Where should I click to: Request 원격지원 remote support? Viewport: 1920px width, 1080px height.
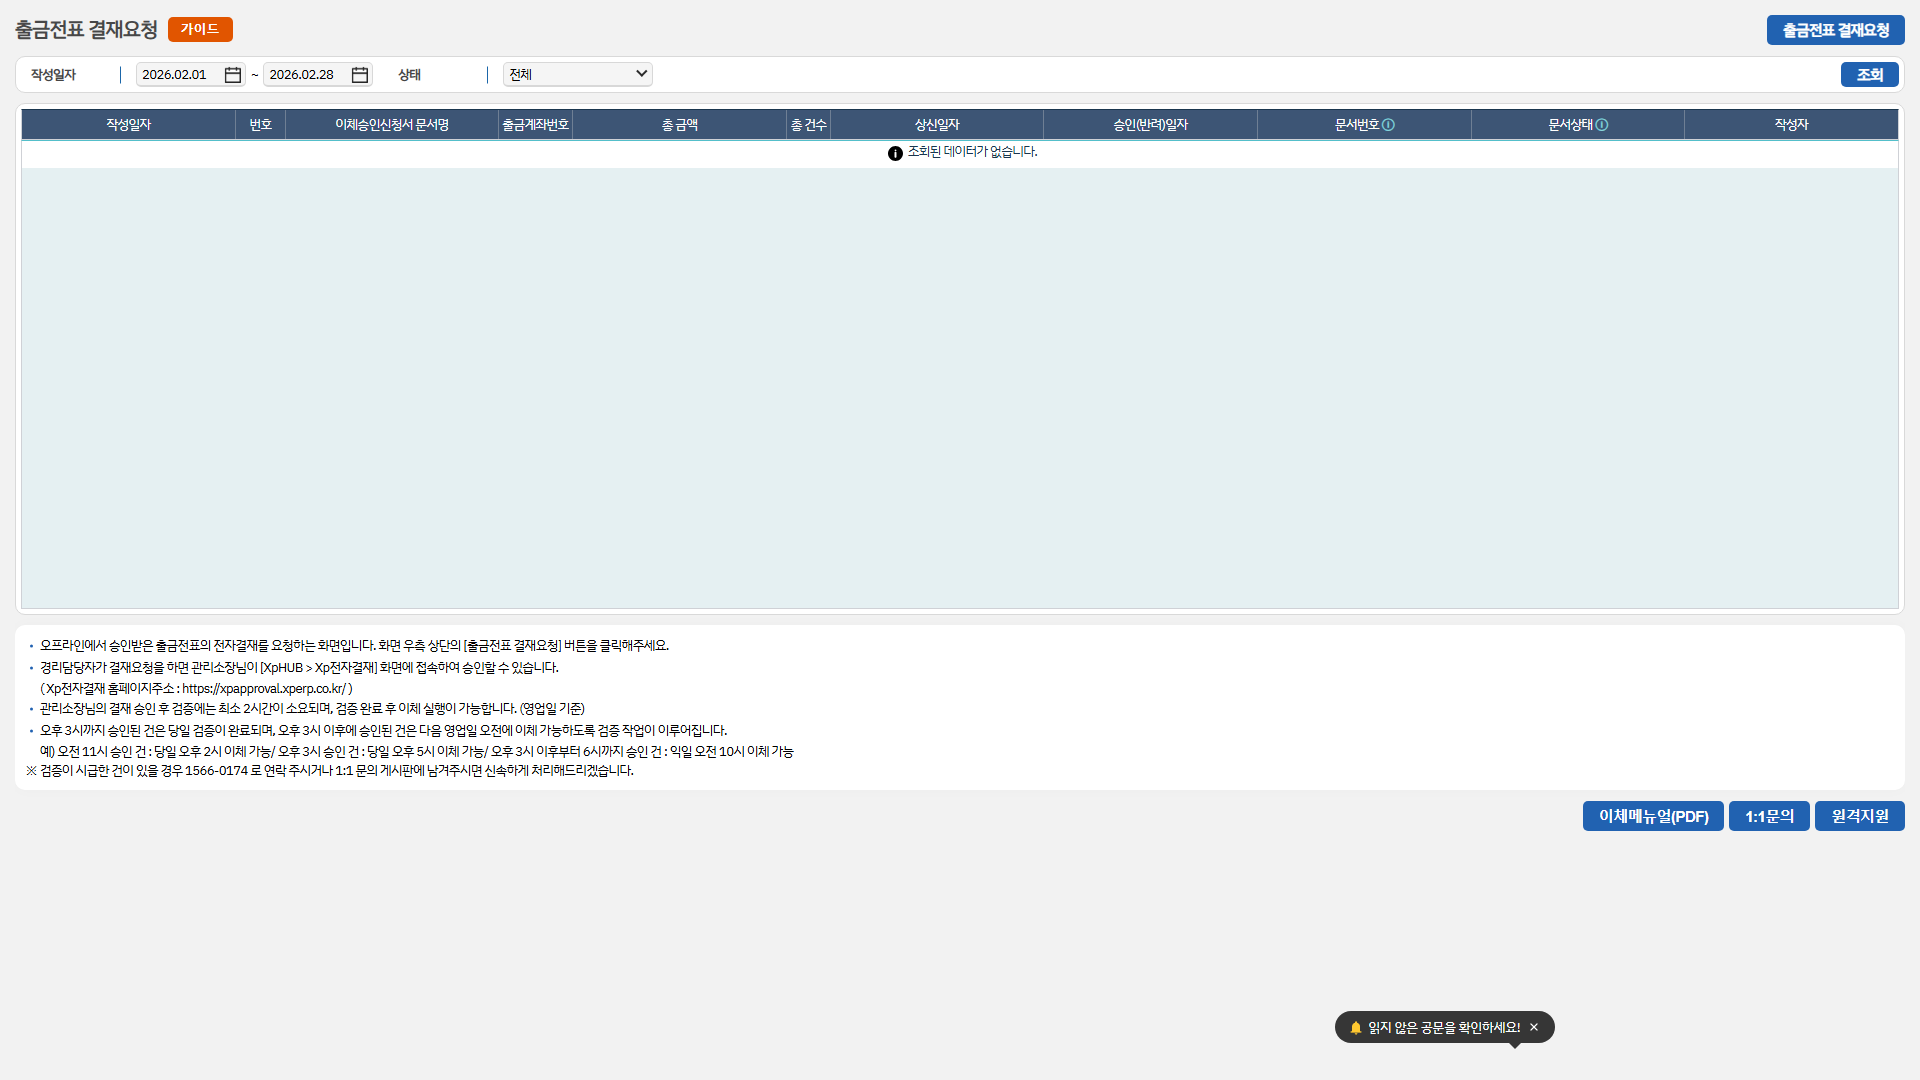click(x=1859, y=816)
